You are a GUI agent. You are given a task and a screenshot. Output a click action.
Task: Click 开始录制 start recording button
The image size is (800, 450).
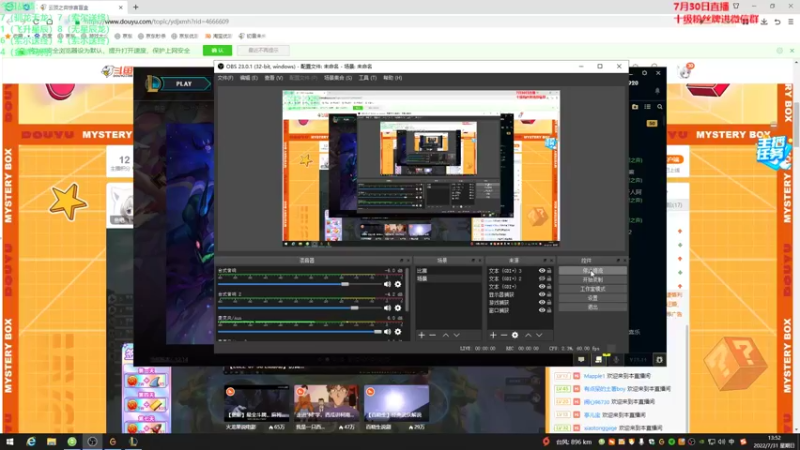[592, 280]
